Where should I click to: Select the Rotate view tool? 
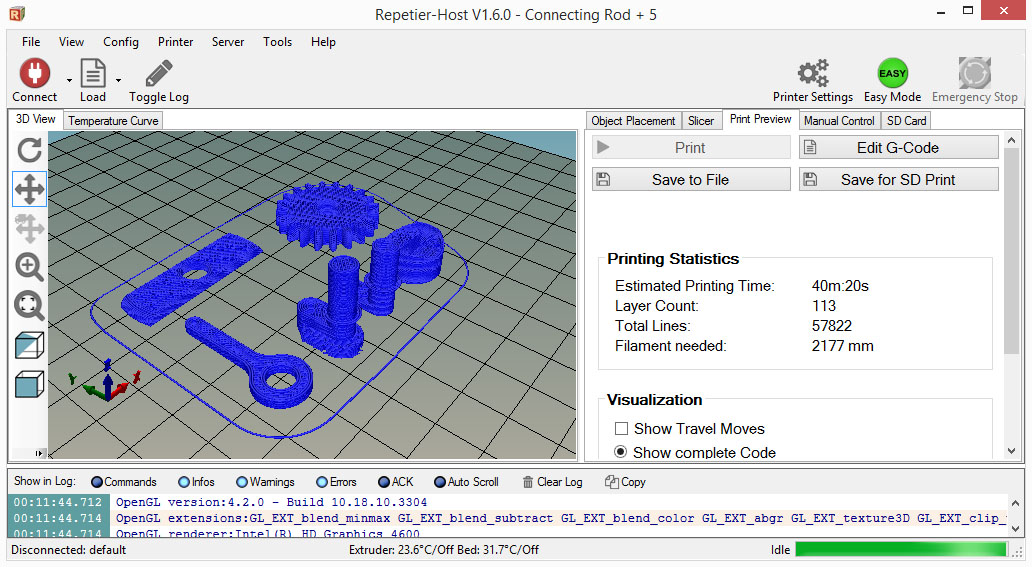click(x=30, y=150)
